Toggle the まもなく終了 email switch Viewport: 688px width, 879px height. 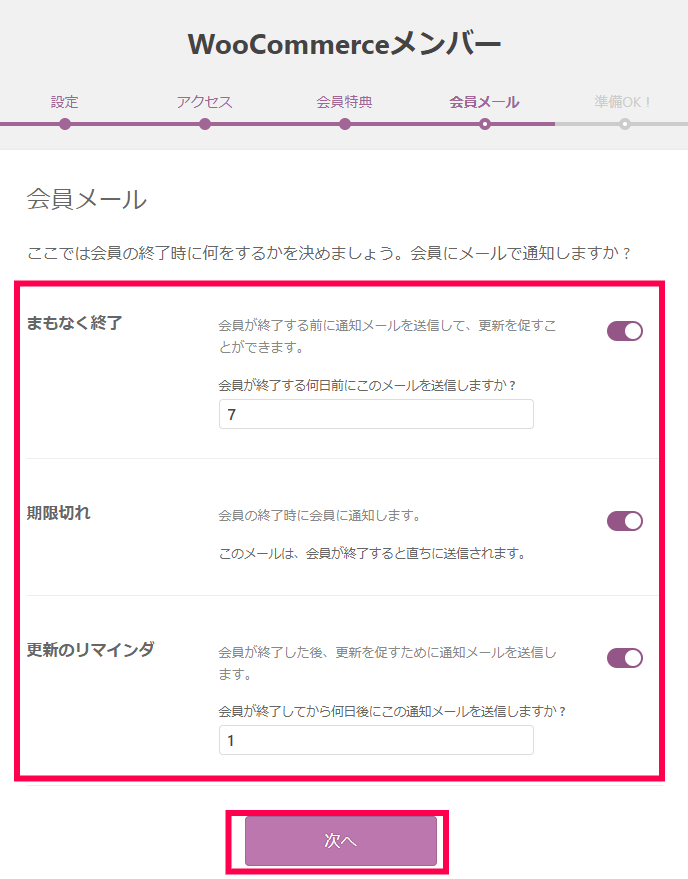[625, 331]
